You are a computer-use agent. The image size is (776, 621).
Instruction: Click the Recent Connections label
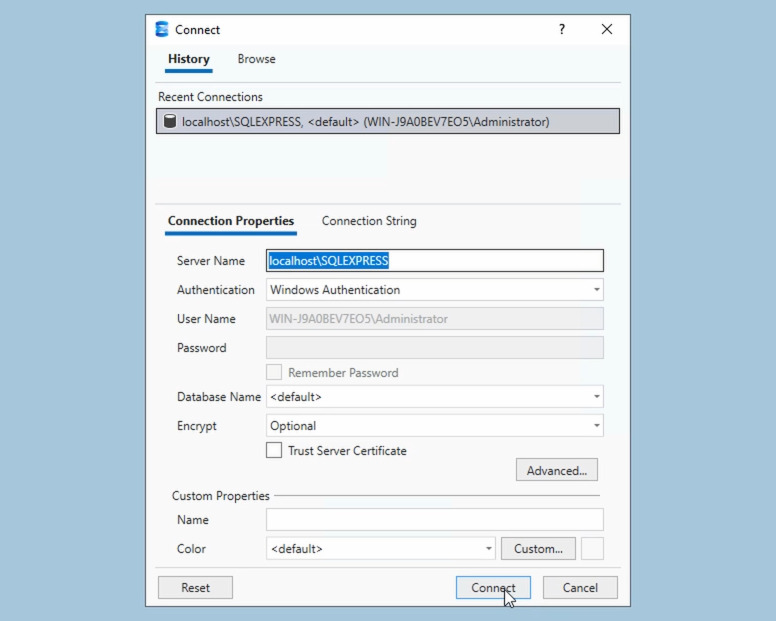pos(210,97)
